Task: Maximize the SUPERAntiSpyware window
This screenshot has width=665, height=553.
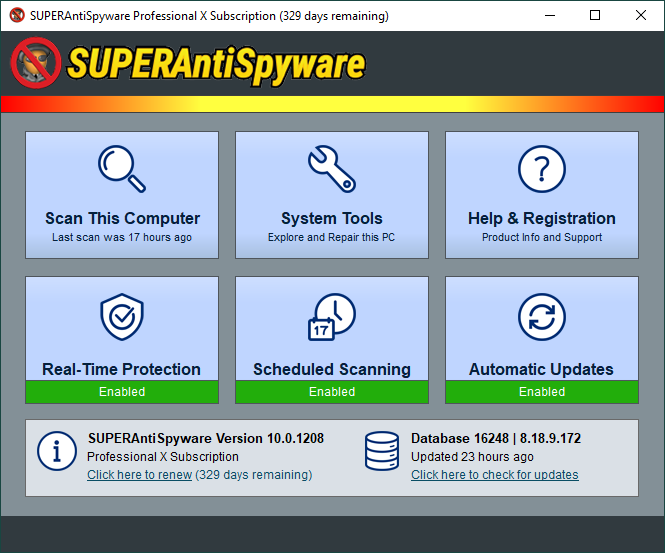Action: pyautogui.click(x=595, y=16)
